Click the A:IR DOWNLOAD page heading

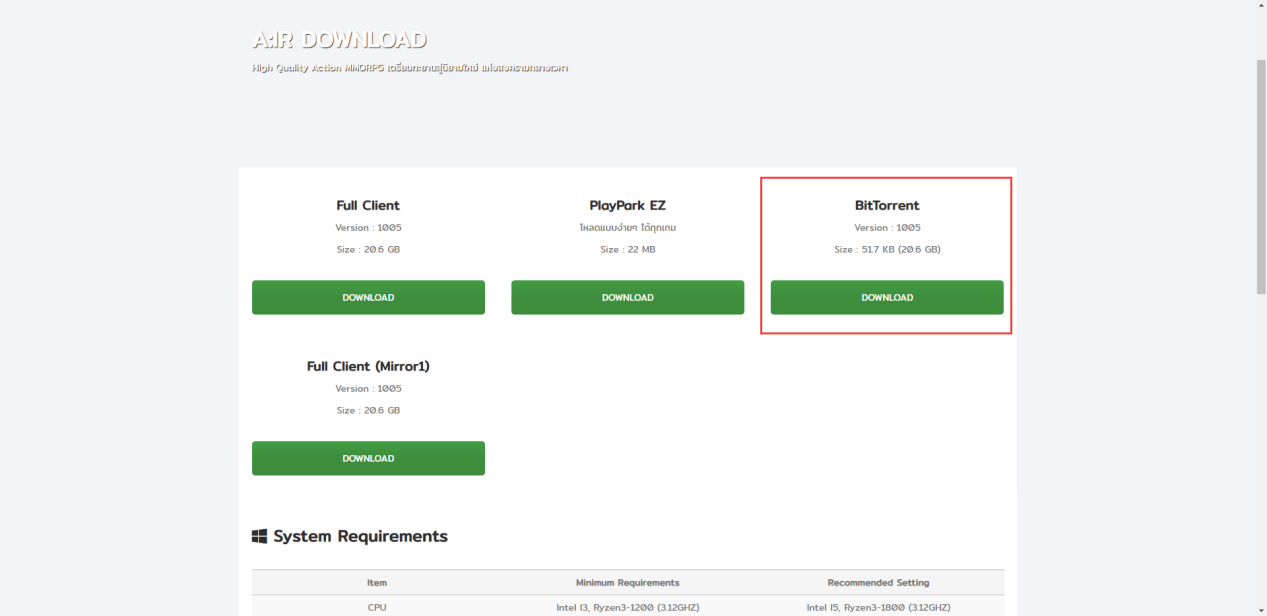point(340,40)
